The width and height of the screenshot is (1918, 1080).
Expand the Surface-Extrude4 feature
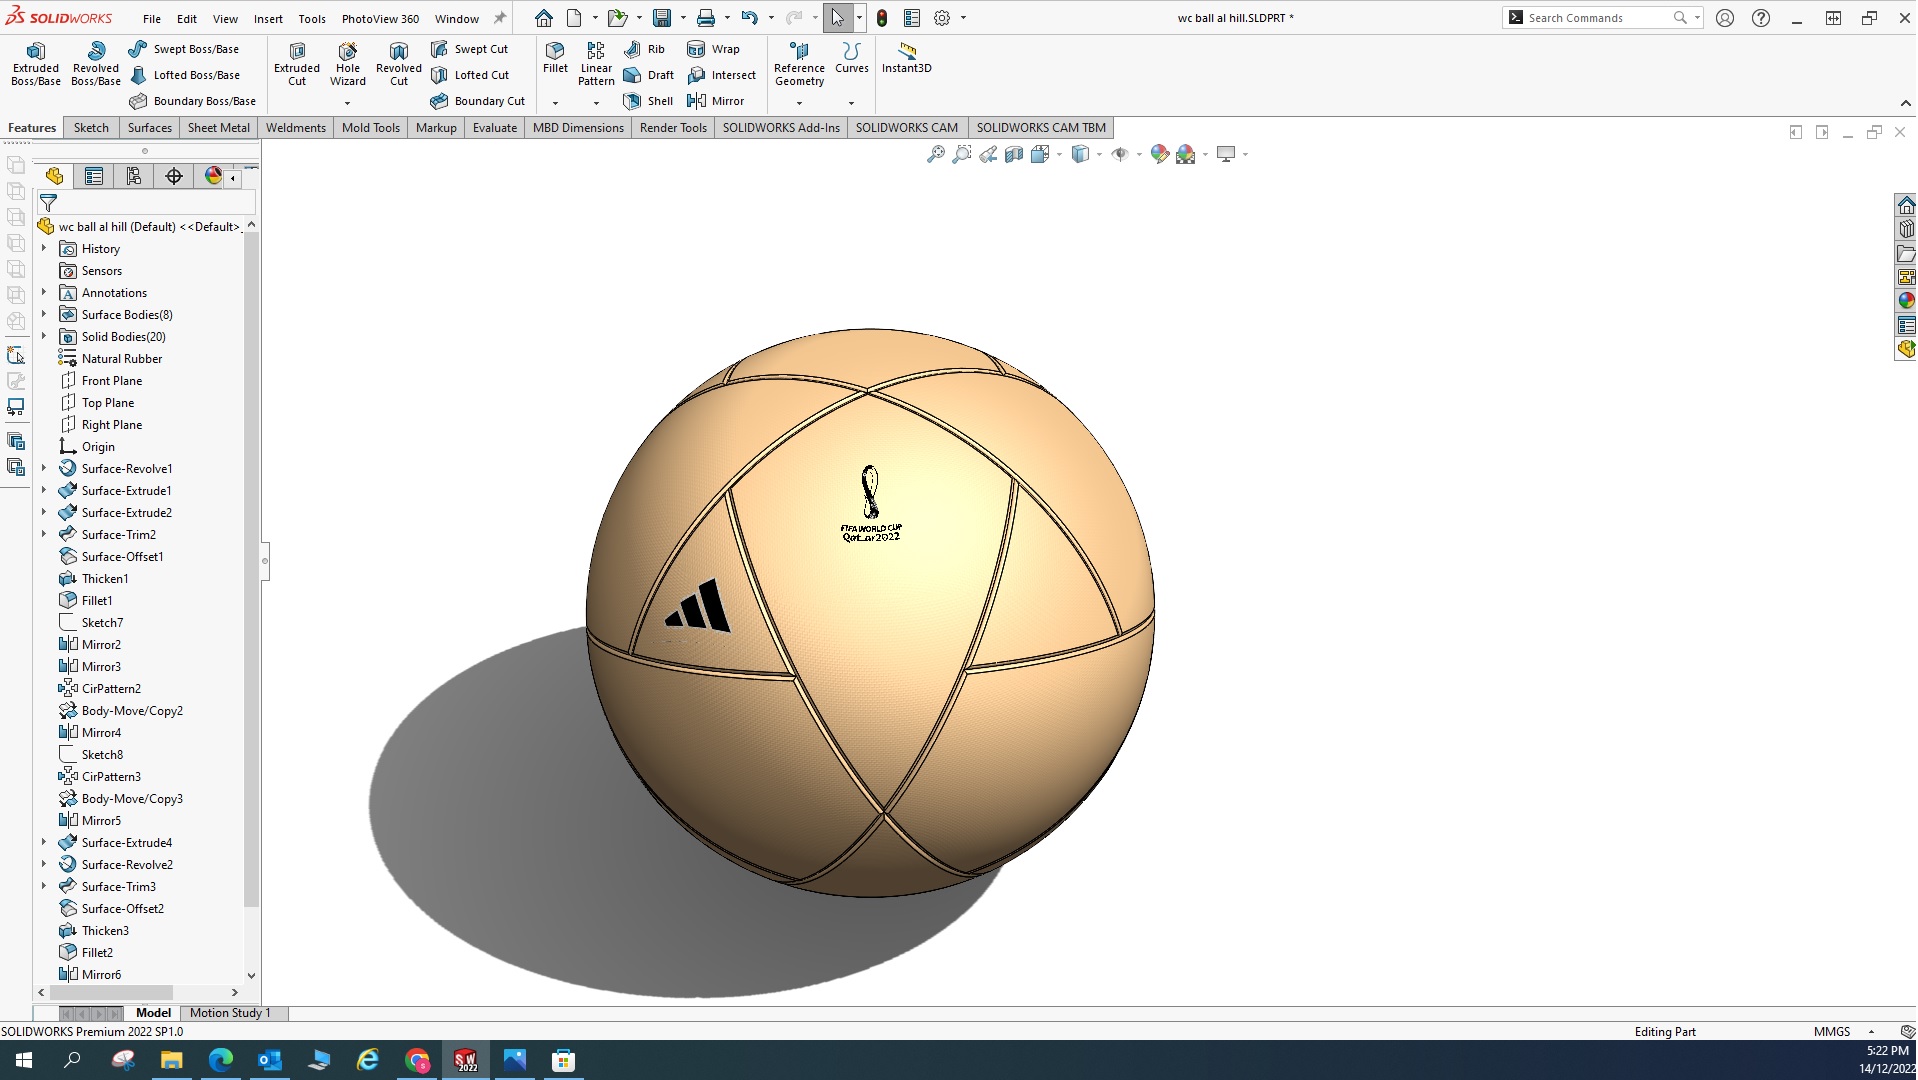tap(44, 842)
